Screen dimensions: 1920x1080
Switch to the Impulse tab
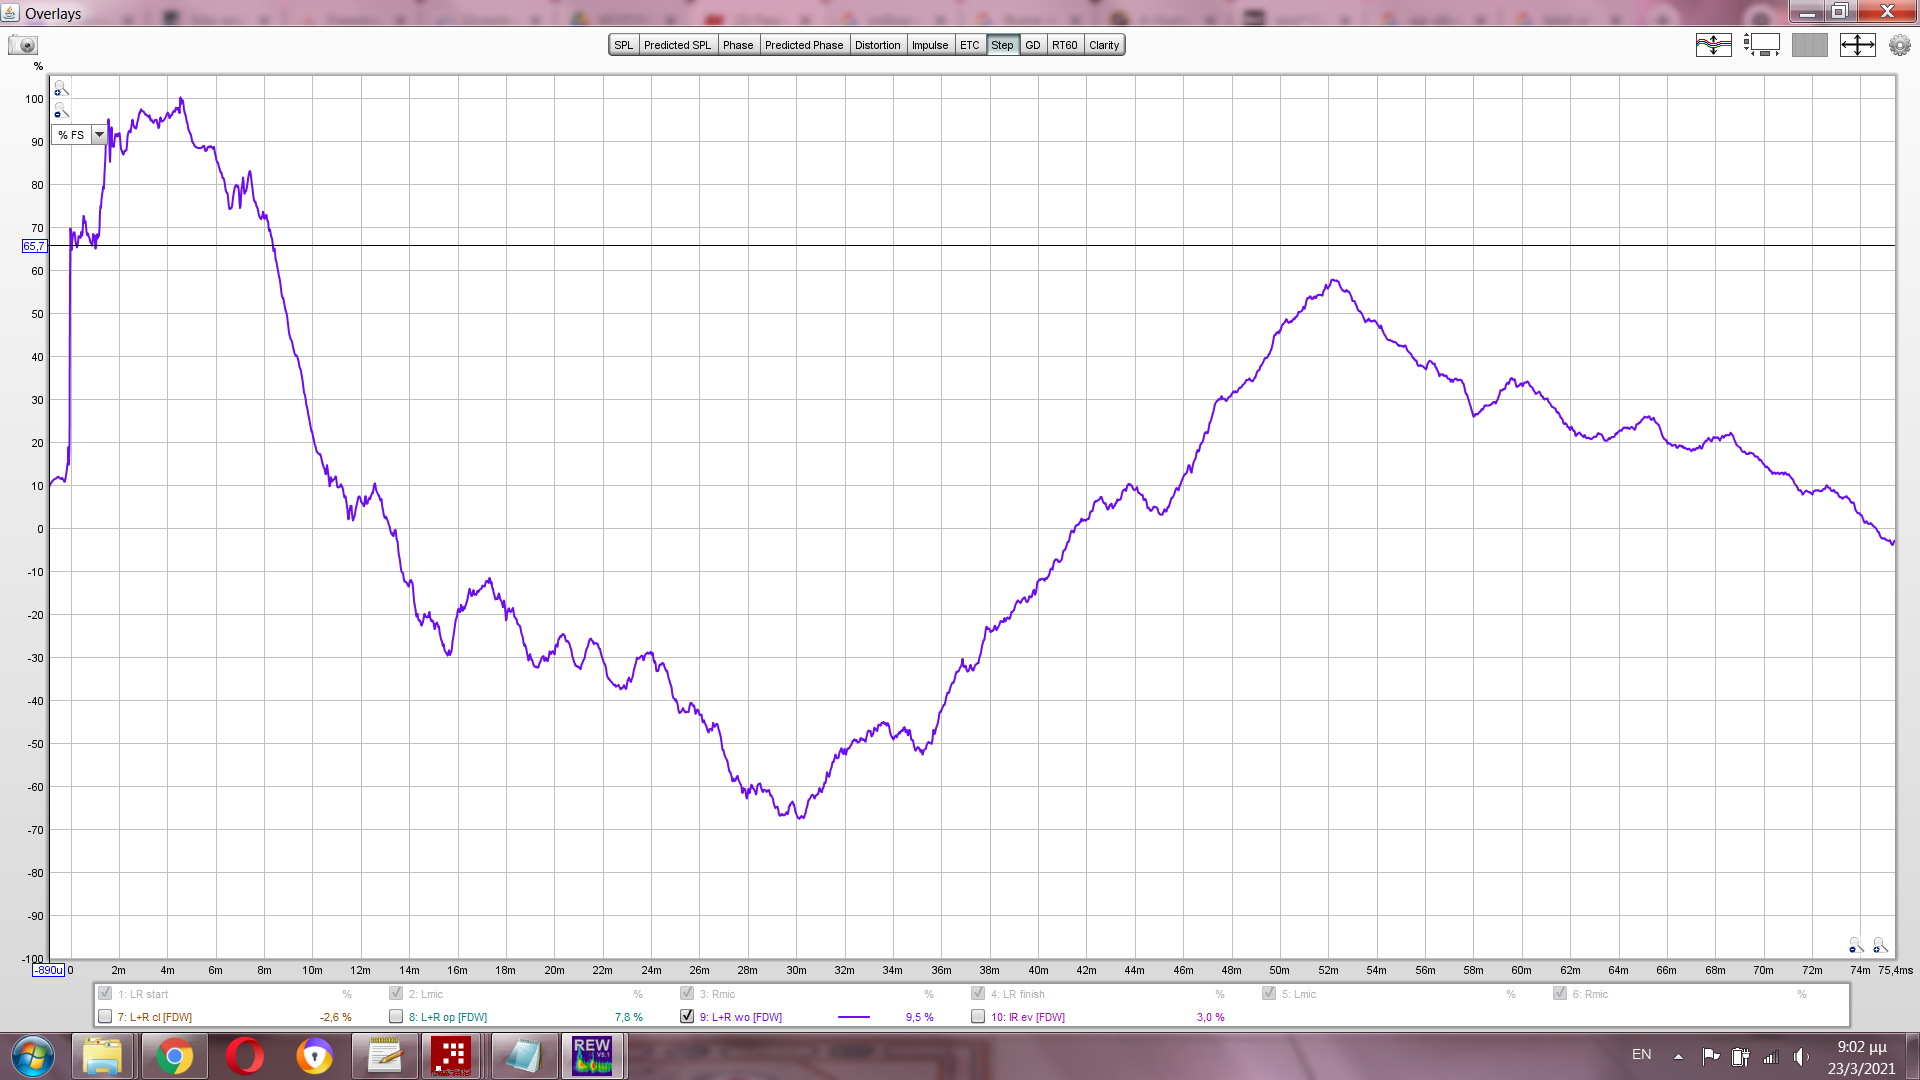[x=929, y=45]
